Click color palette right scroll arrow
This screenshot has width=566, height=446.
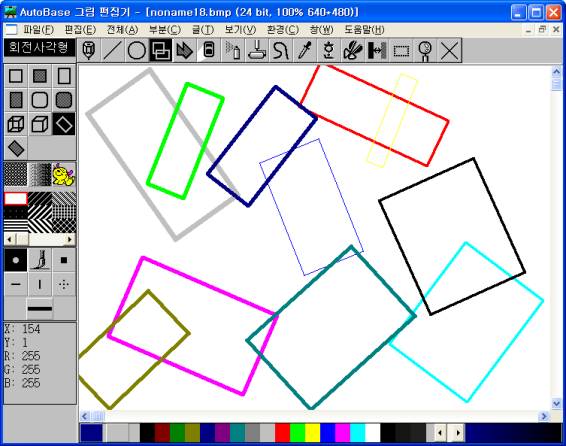click(458, 432)
